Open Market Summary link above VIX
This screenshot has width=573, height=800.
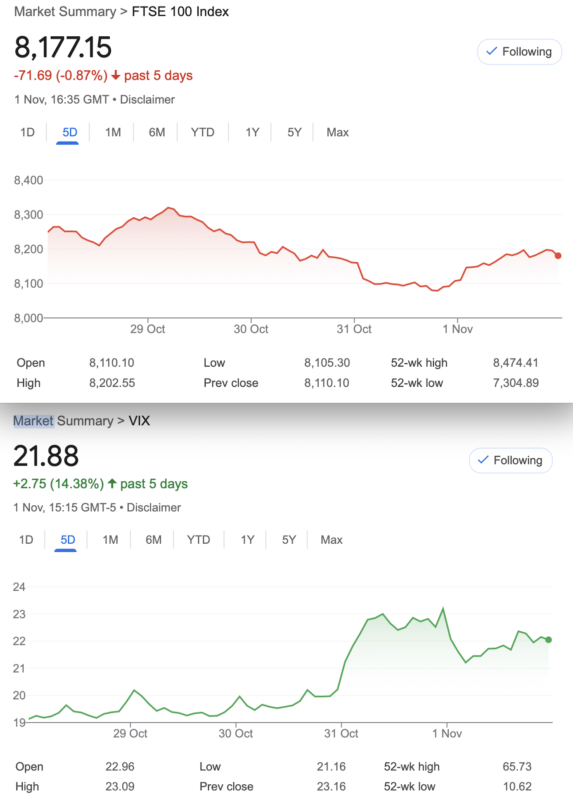(63, 421)
